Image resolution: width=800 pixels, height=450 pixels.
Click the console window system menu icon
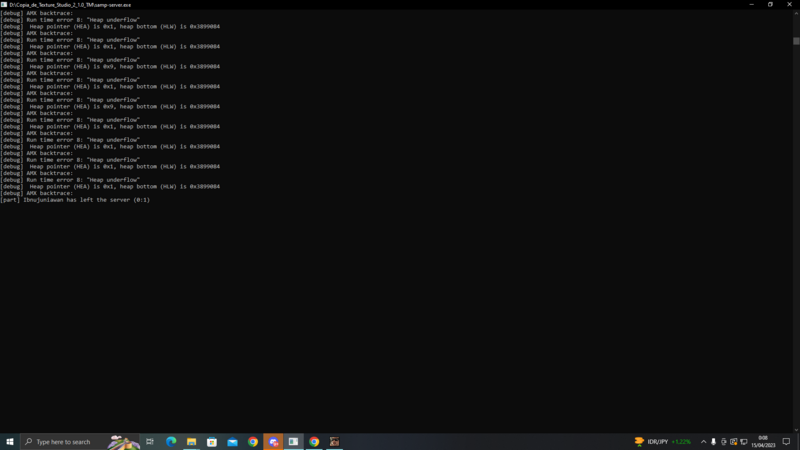click(x=4, y=5)
